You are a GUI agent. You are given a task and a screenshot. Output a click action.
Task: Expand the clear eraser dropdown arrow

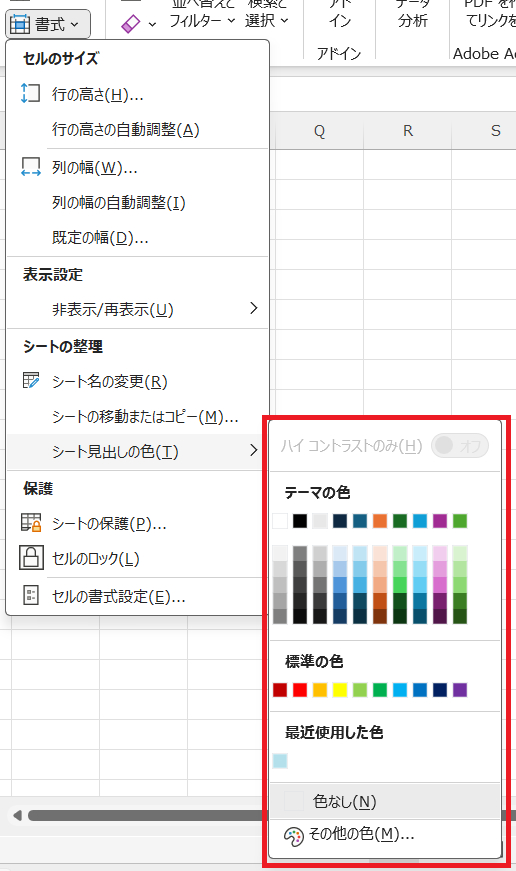[x=152, y=24]
